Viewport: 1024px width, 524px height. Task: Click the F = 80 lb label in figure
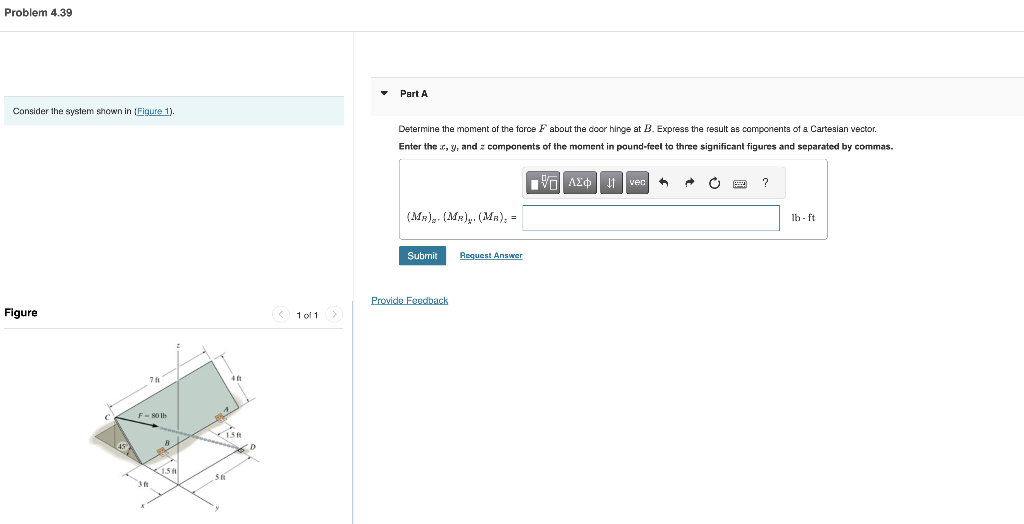(x=153, y=416)
